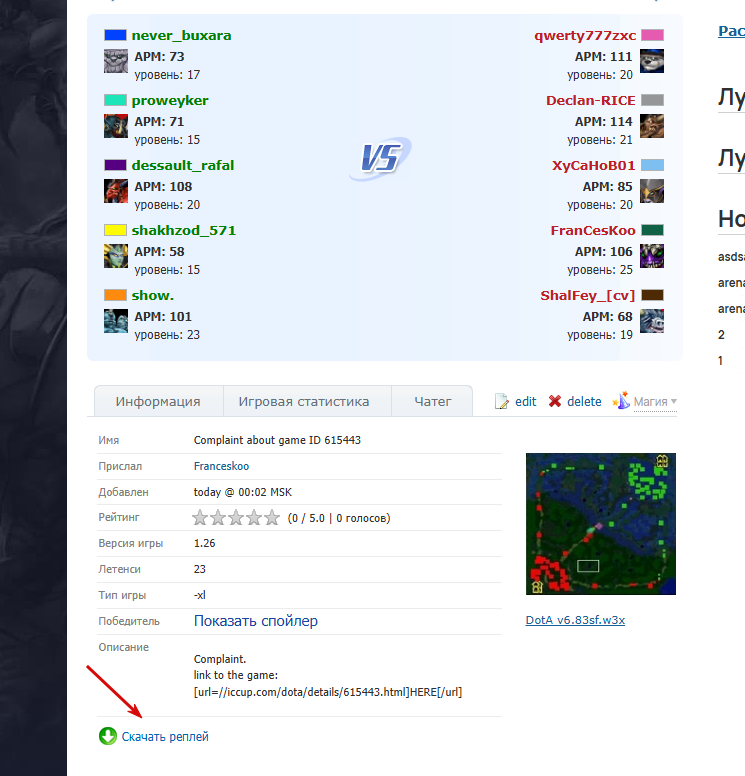Click the green download arrow icon
This screenshot has width=745, height=776.
click(108, 736)
